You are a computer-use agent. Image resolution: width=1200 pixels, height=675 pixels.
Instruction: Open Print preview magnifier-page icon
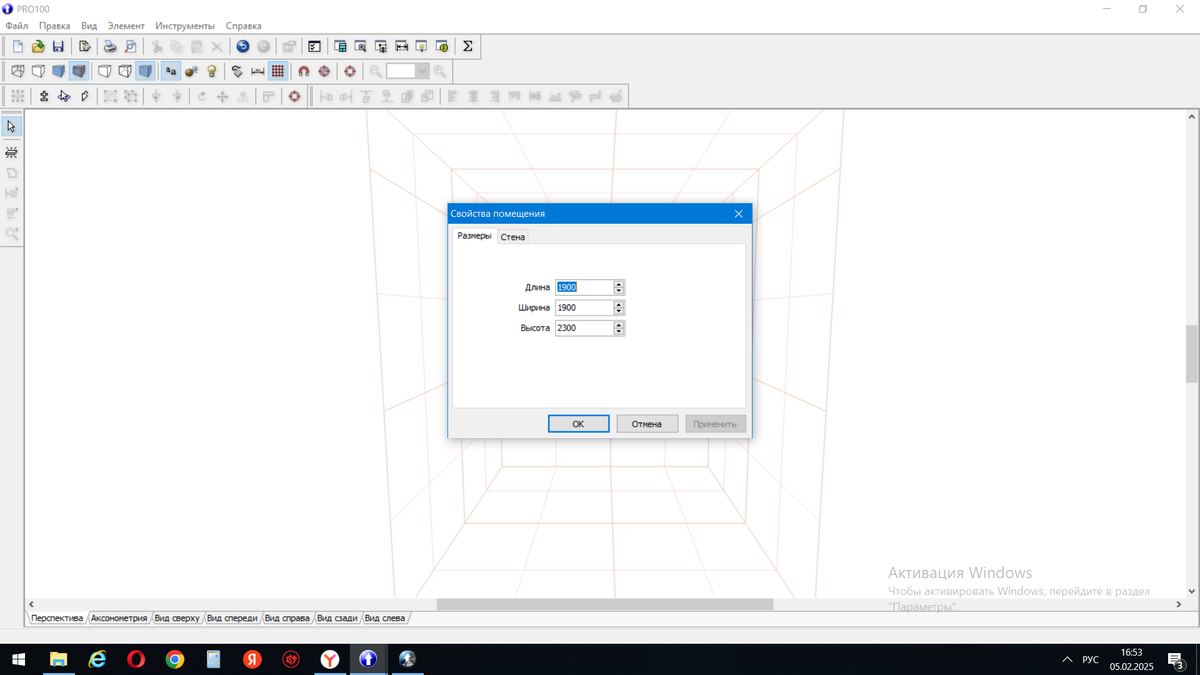click(x=130, y=46)
